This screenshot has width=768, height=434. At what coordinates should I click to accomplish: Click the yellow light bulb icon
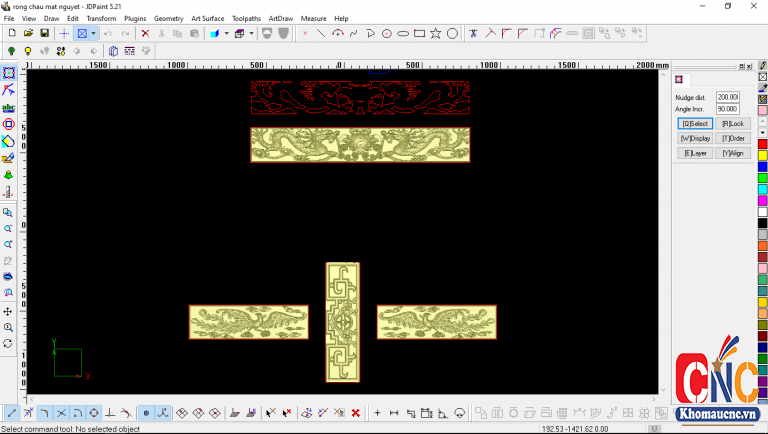28,51
